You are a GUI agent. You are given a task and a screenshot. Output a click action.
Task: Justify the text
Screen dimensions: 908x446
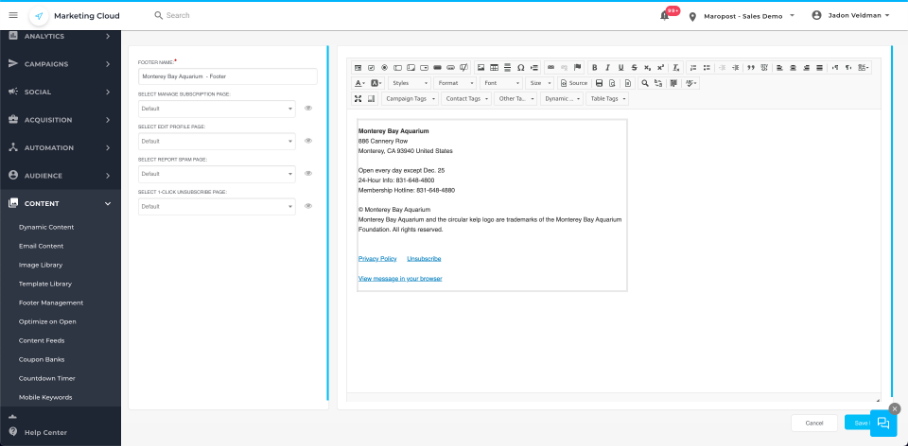(x=819, y=68)
